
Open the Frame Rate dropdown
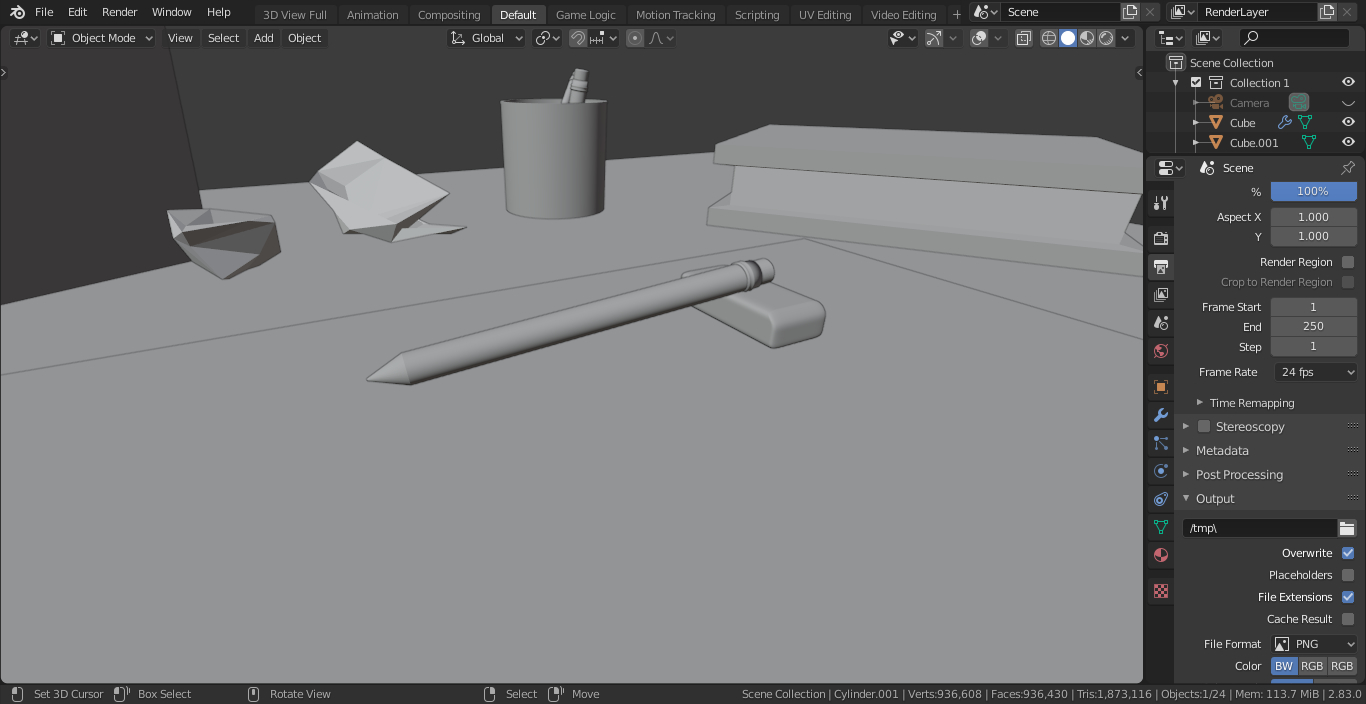click(1314, 371)
